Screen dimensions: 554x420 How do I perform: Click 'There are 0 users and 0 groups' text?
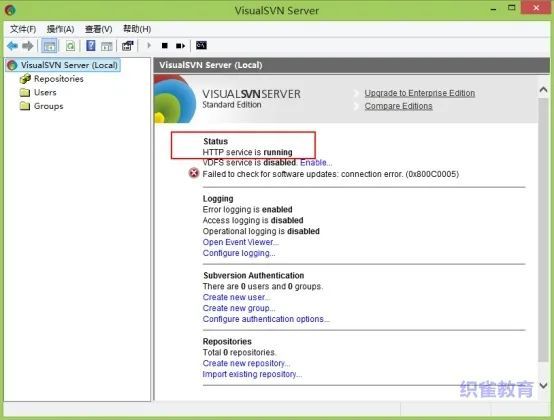pyautogui.click(x=263, y=286)
